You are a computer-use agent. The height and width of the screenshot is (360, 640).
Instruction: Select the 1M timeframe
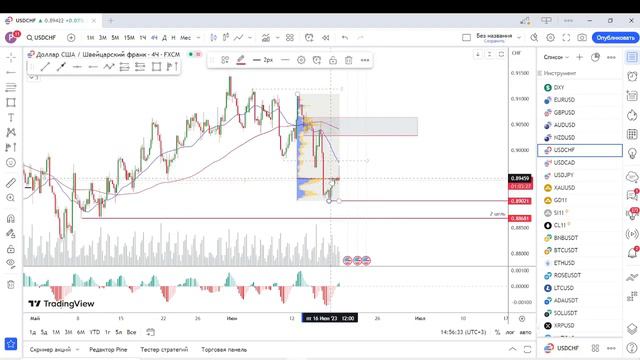click(90, 38)
